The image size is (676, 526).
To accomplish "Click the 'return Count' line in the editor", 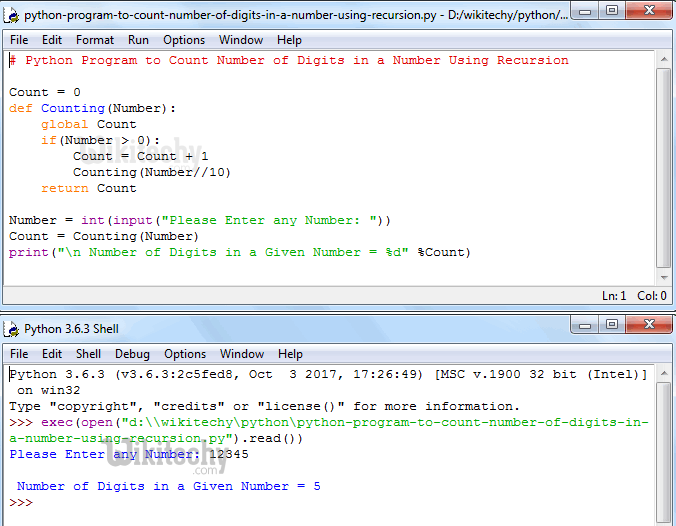I will (88, 188).
